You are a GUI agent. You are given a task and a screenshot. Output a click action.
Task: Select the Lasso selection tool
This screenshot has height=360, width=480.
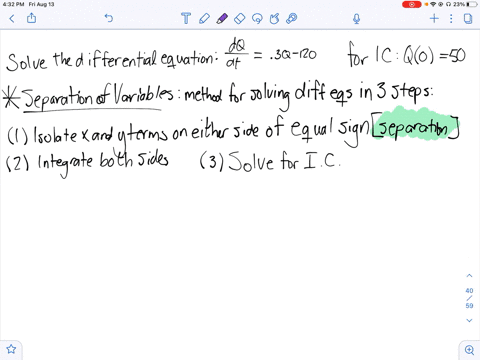pyautogui.click(x=257, y=18)
